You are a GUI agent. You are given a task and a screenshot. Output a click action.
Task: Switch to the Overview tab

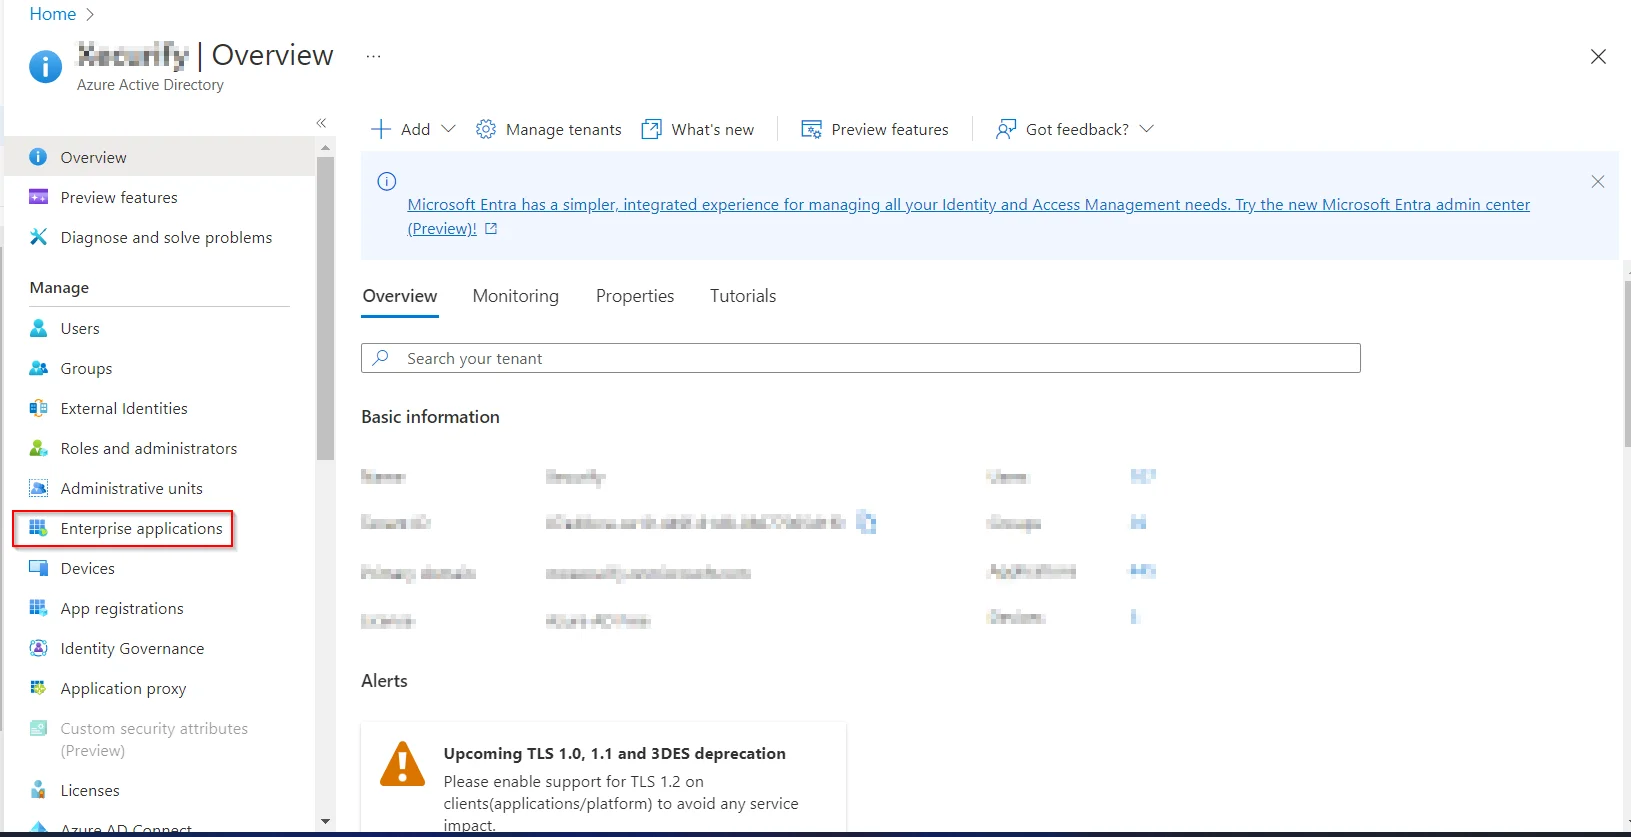400,296
